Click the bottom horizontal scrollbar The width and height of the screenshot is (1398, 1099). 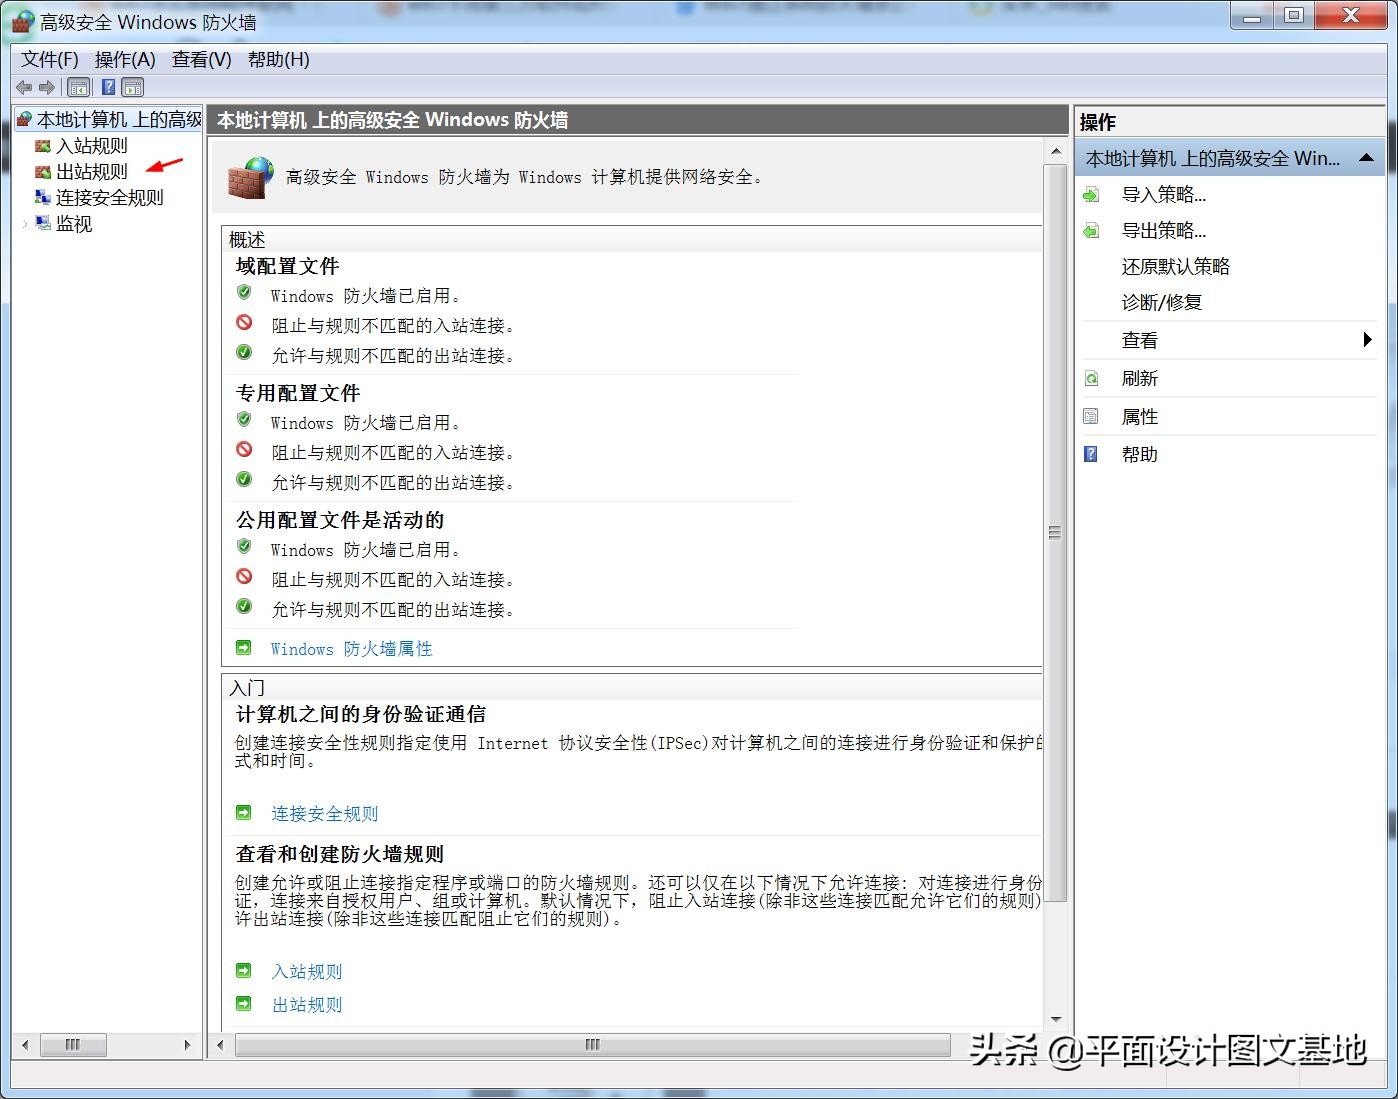click(x=590, y=1044)
